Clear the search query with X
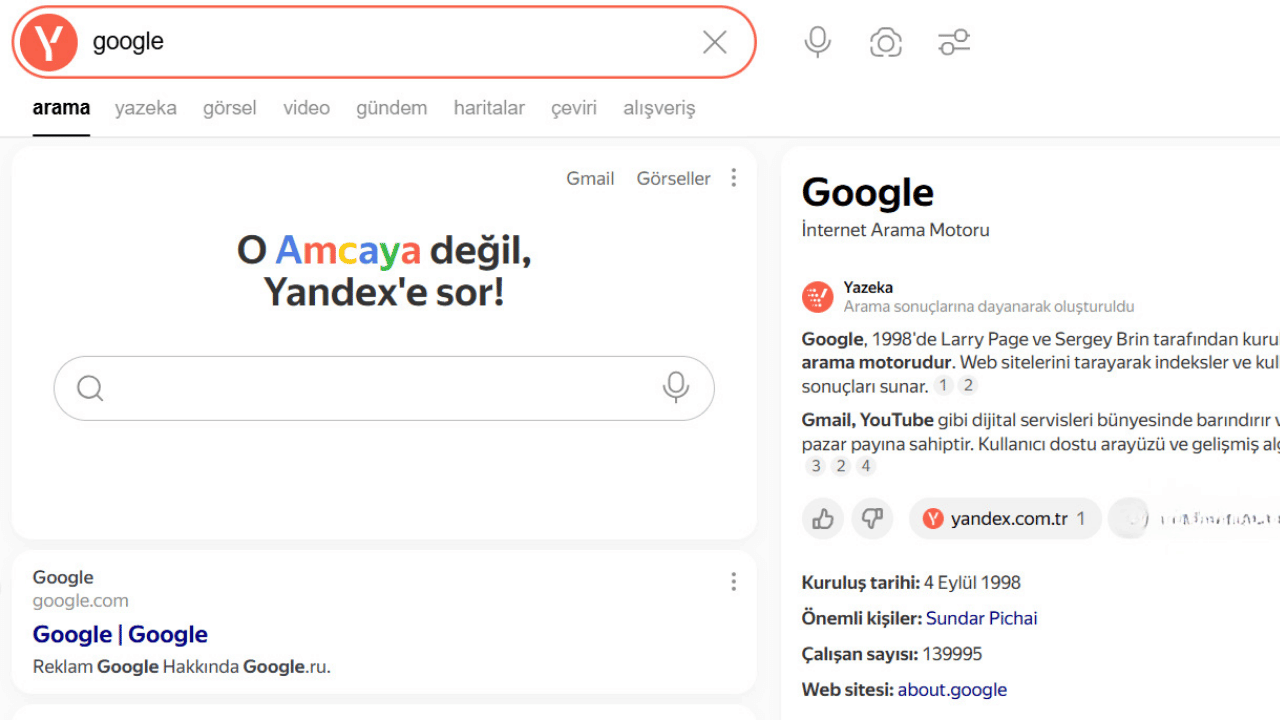The height and width of the screenshot is (720, 1280). 714,42
